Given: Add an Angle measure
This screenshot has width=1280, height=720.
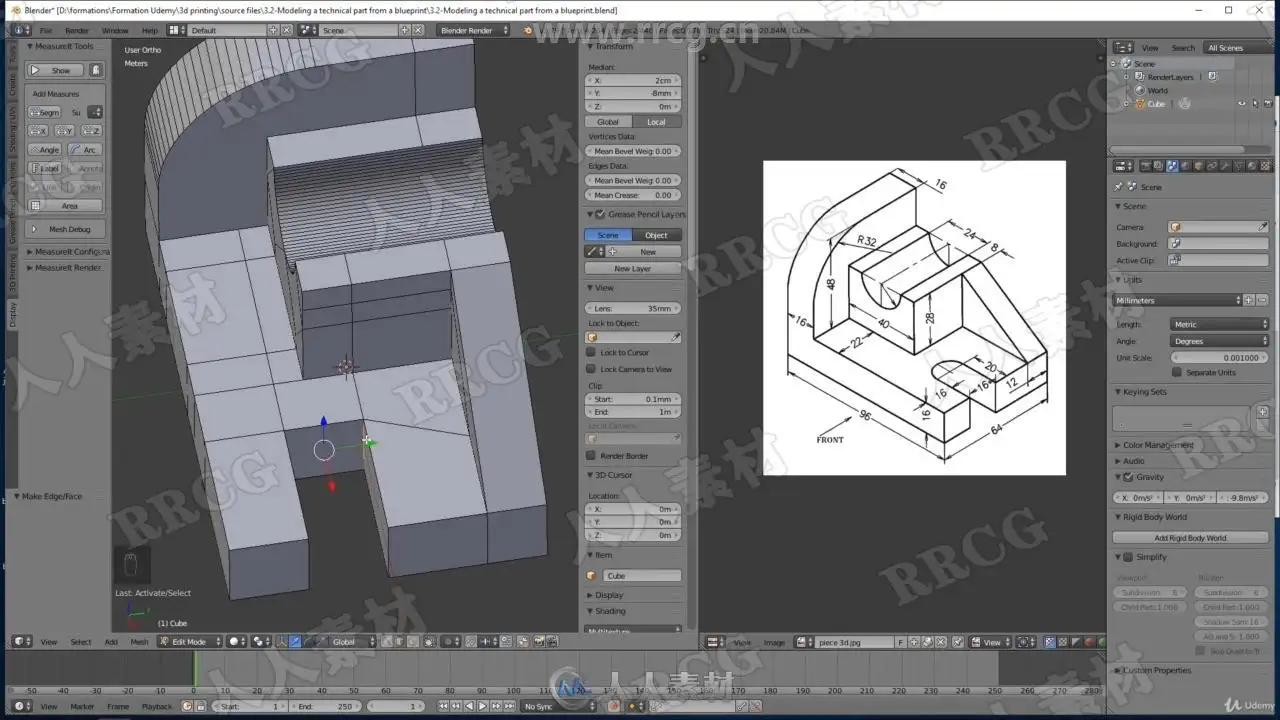Looking at the screenshot, I should click(x=45, y=150).
